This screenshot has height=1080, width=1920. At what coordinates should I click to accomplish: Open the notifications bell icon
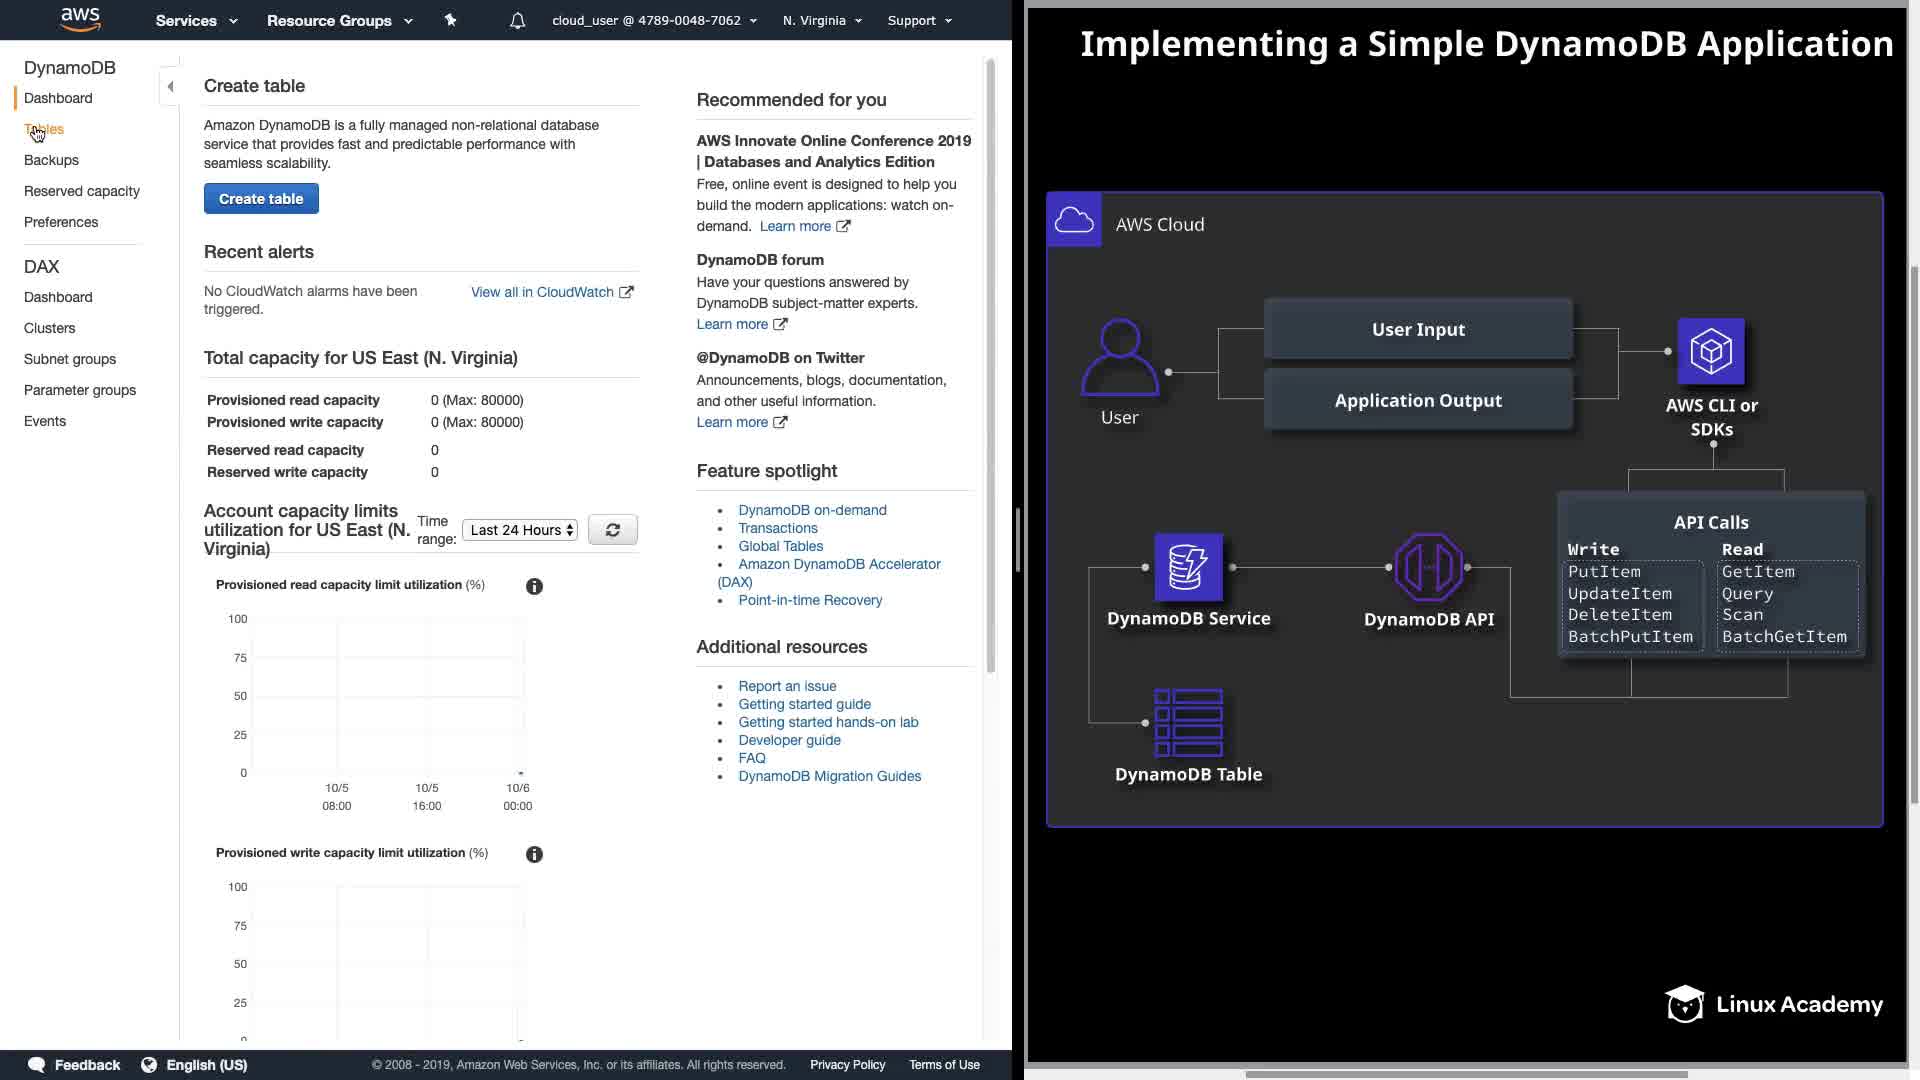[517, 21]
